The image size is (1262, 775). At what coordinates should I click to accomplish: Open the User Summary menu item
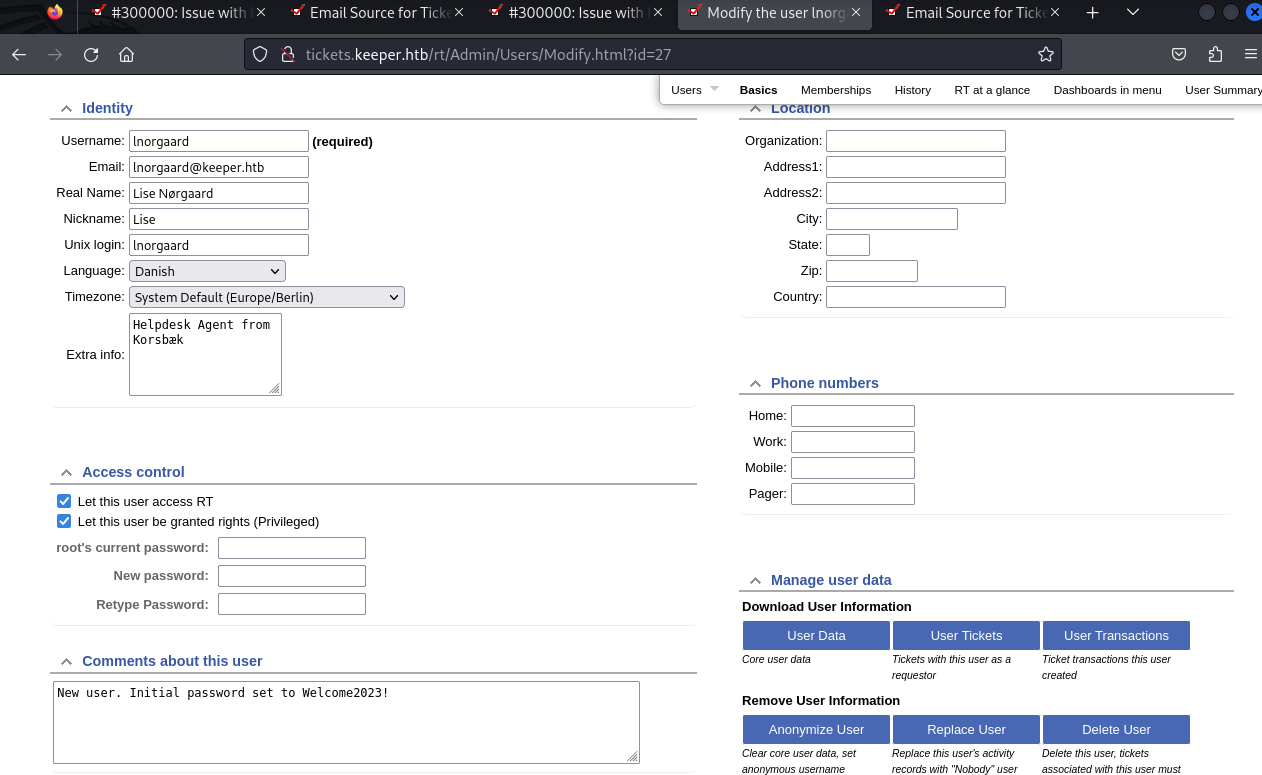coord(1222,90)
